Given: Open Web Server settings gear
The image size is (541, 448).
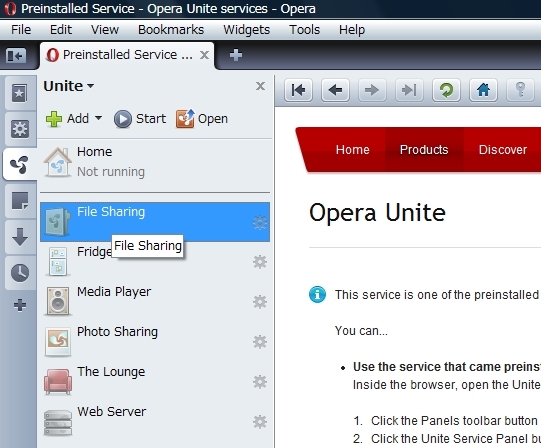Looking at the screenshot, I should coord(260,422).
